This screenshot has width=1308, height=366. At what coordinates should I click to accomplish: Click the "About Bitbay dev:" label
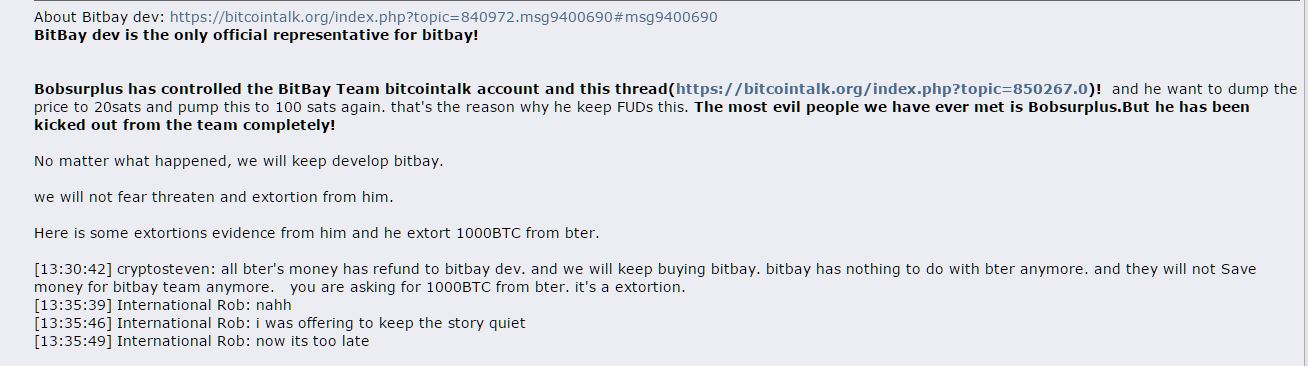pyautogui.click(x=99, y=17)
